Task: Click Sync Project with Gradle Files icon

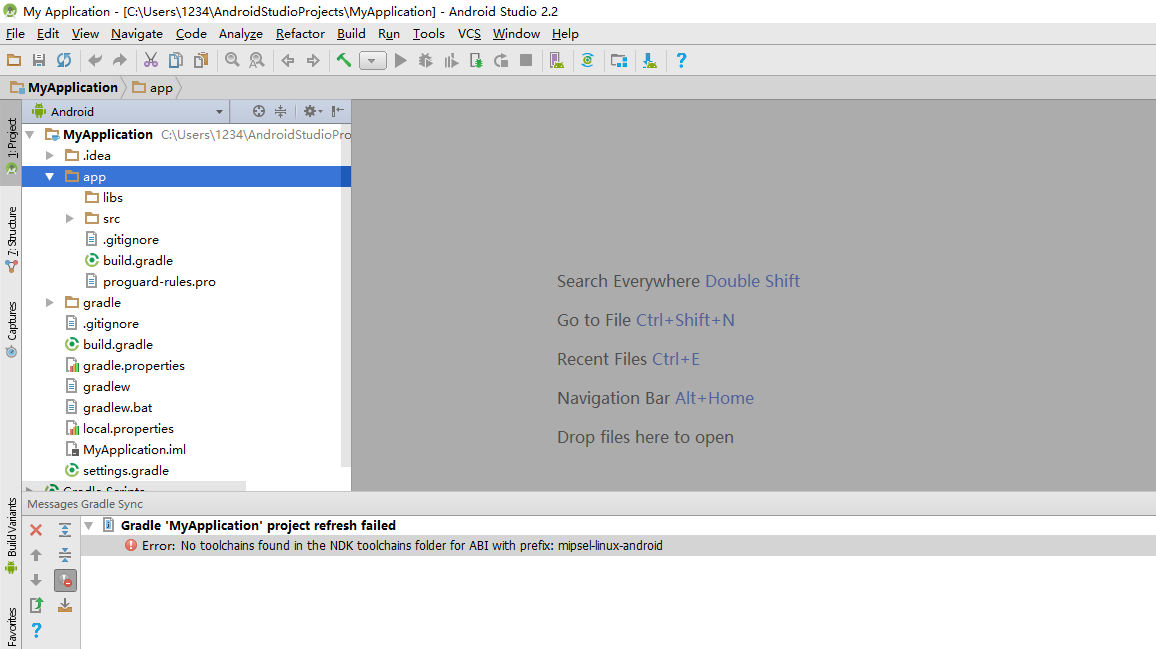Action: pyautogui.click(x=588, y=60)
